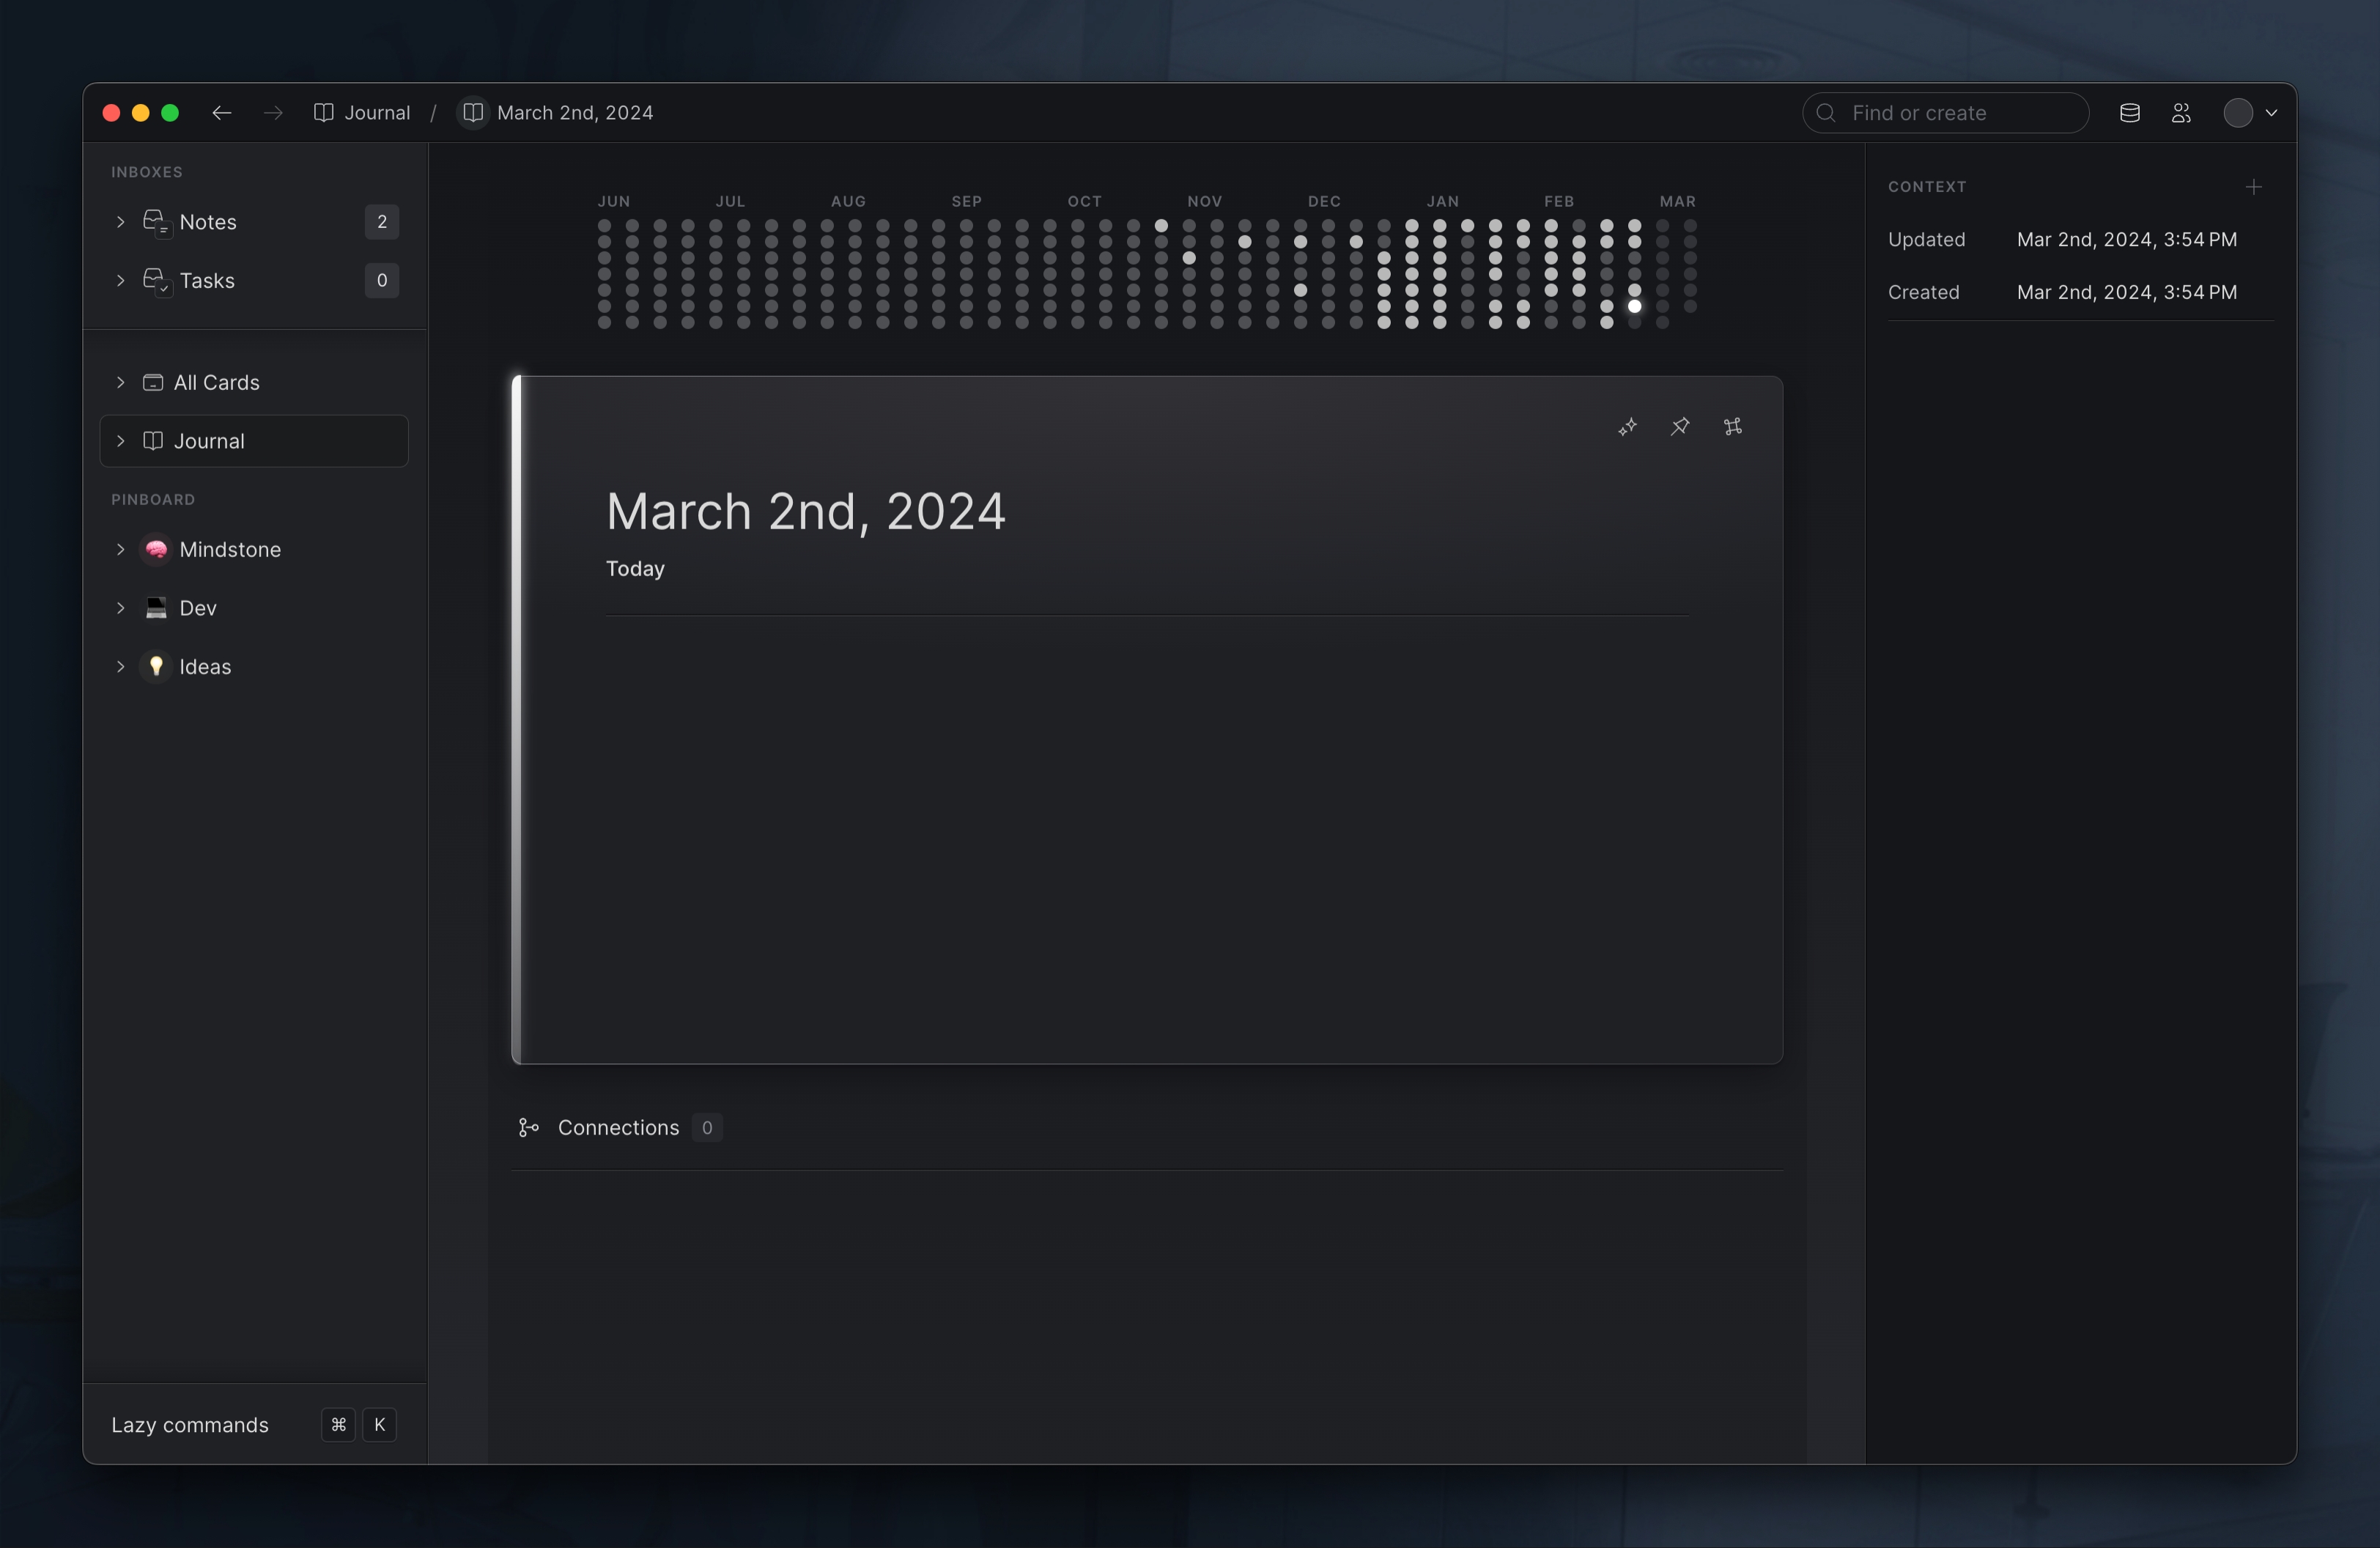Click the search magnifier icon
This screenshot has width=2380, height=1548.
[1826, 113]
